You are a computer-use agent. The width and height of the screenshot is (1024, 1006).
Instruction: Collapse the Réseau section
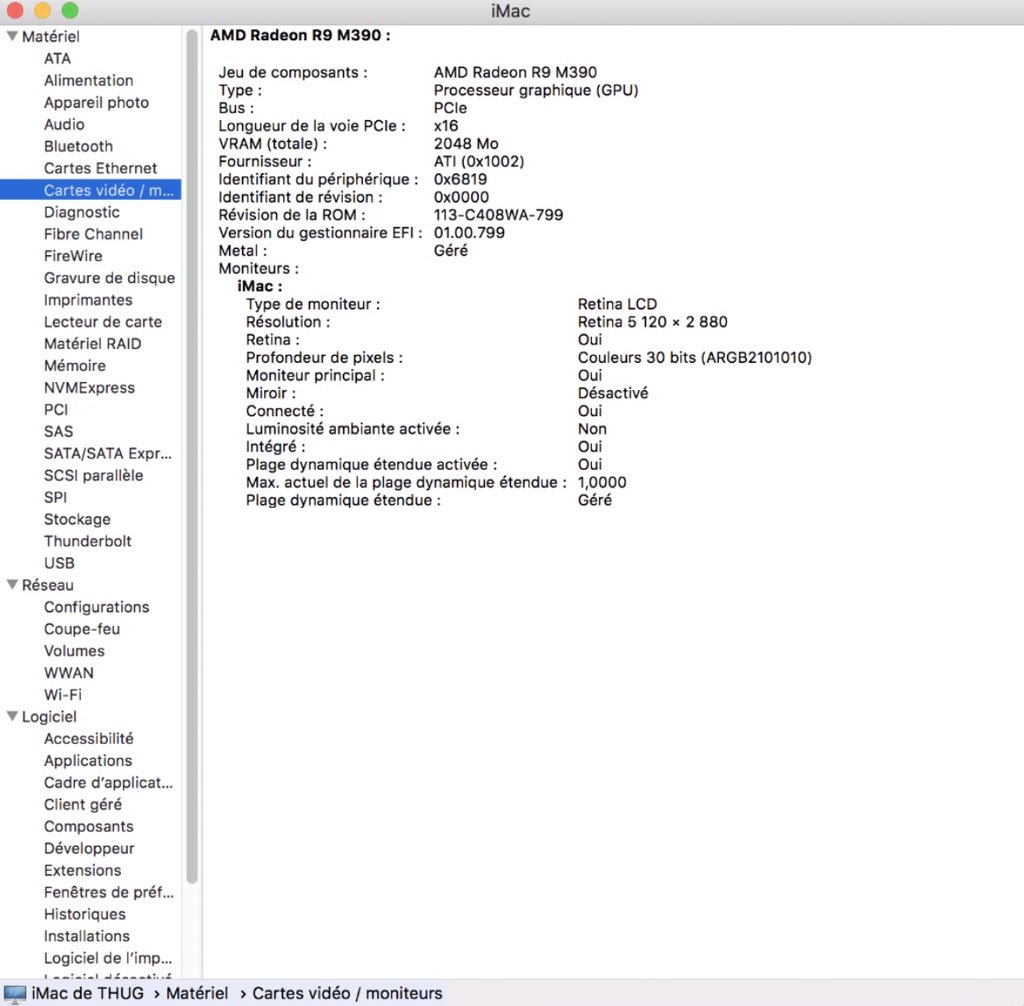(12, 585)
